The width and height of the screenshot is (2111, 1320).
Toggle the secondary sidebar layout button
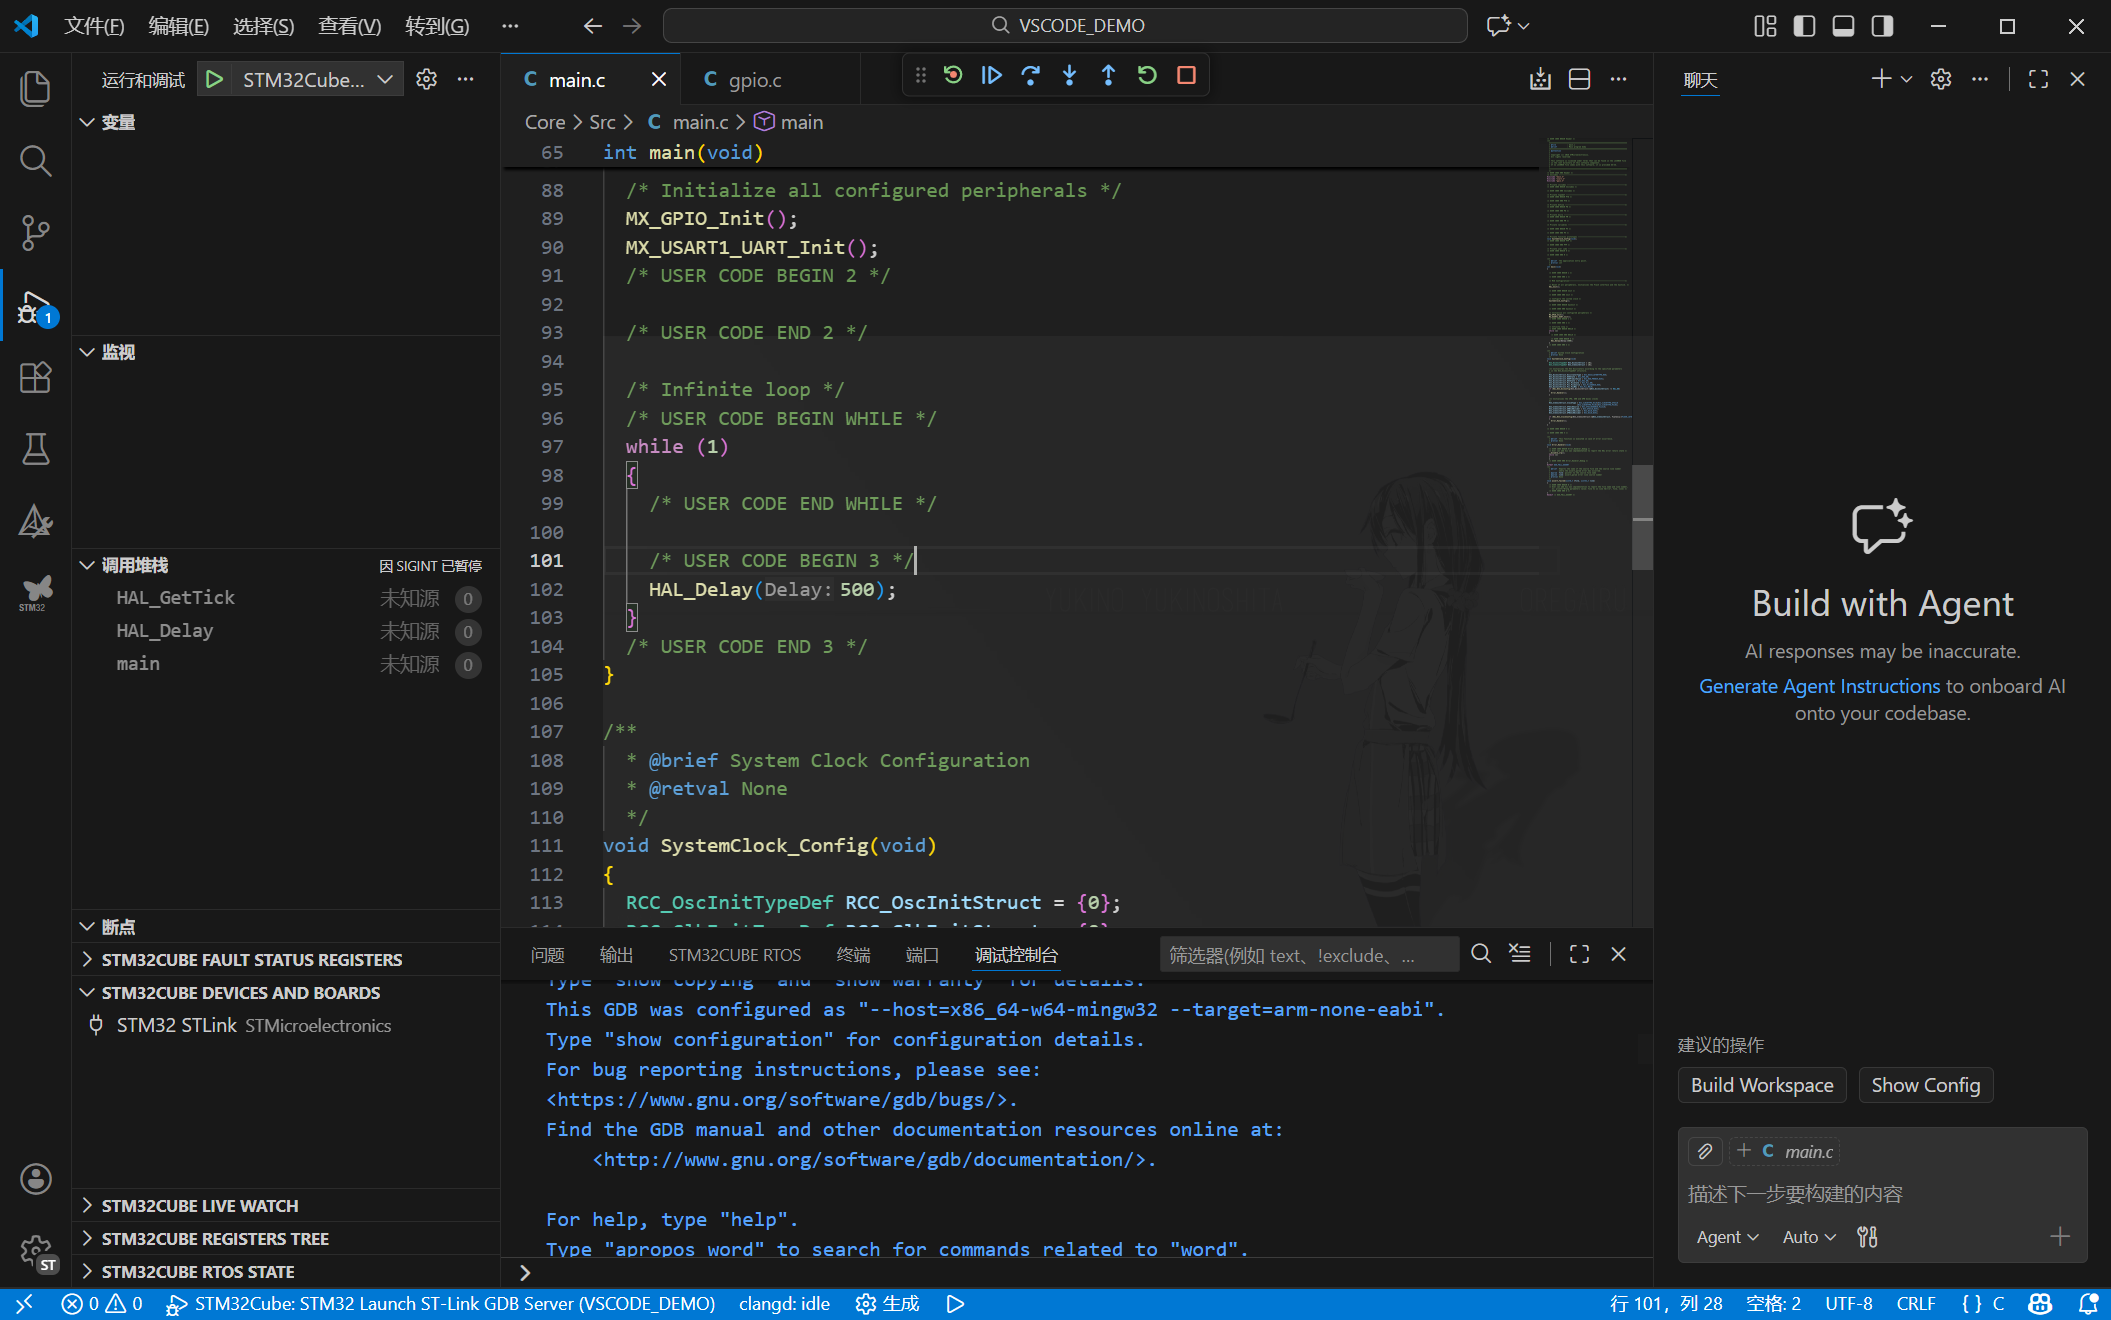1882,26
